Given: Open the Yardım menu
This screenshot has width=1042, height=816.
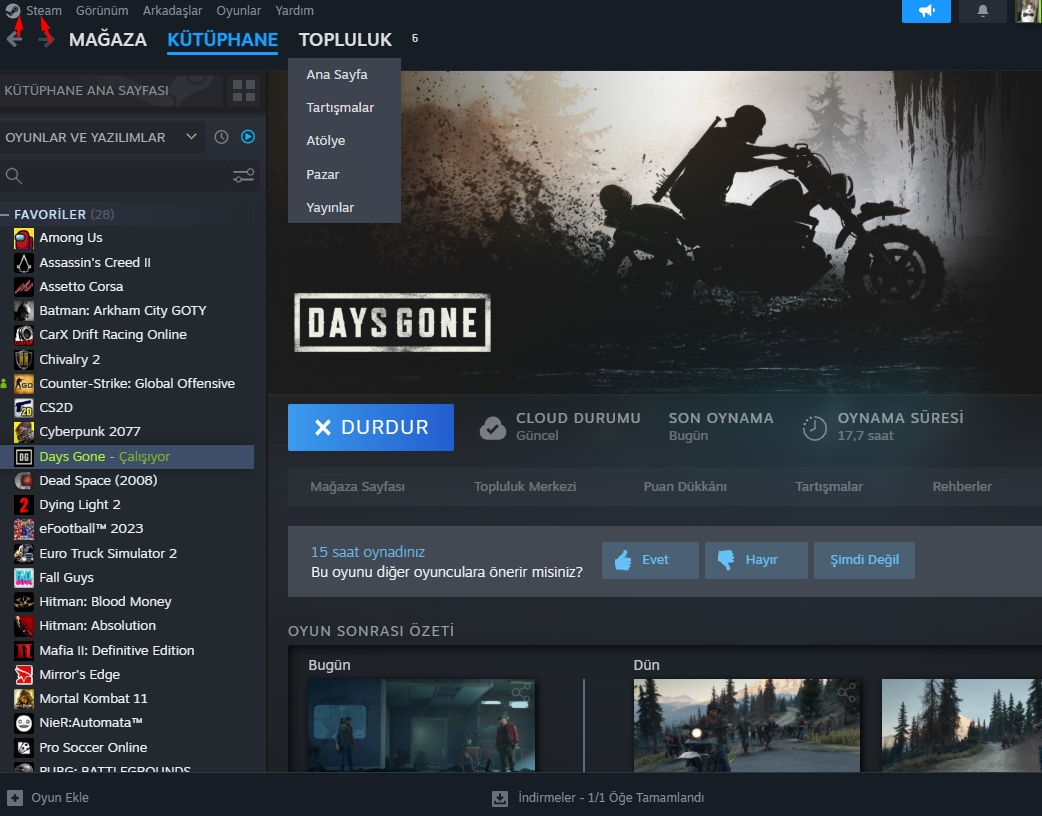Looking at the screenshot, I should pyautogui.click(x=294, y=11).
